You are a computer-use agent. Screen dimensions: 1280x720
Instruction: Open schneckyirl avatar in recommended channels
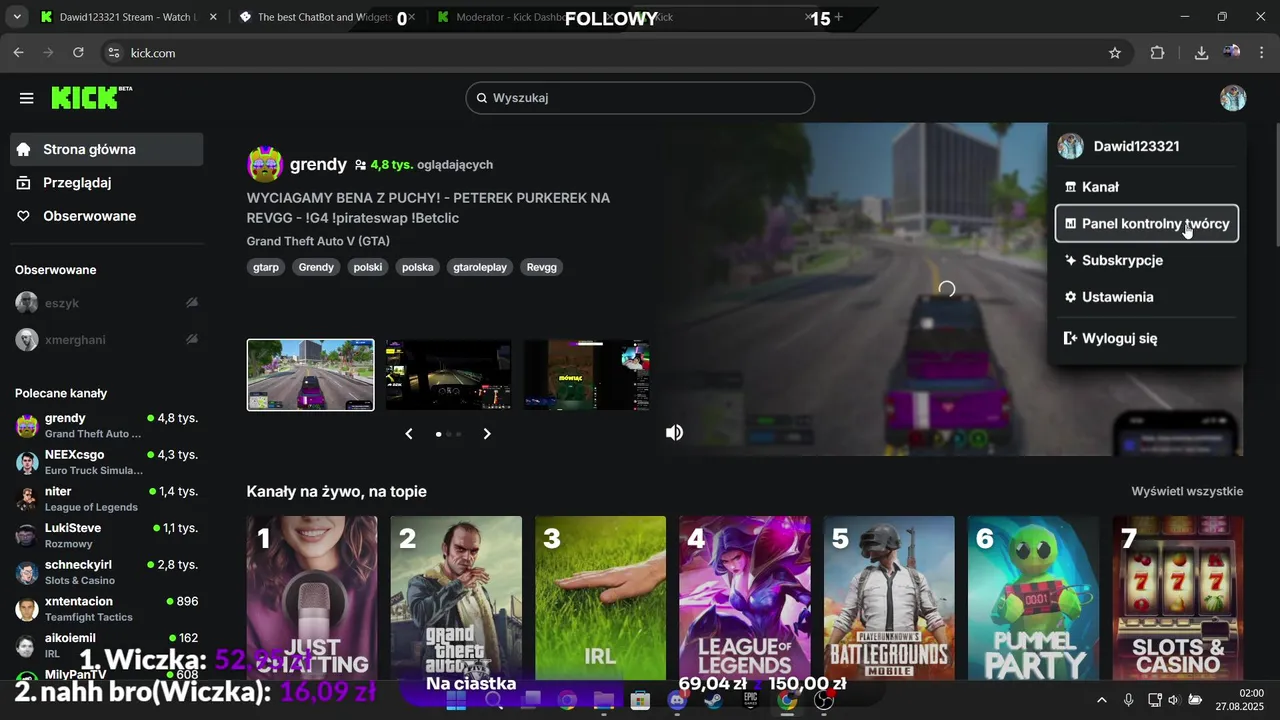click(27, 572)
